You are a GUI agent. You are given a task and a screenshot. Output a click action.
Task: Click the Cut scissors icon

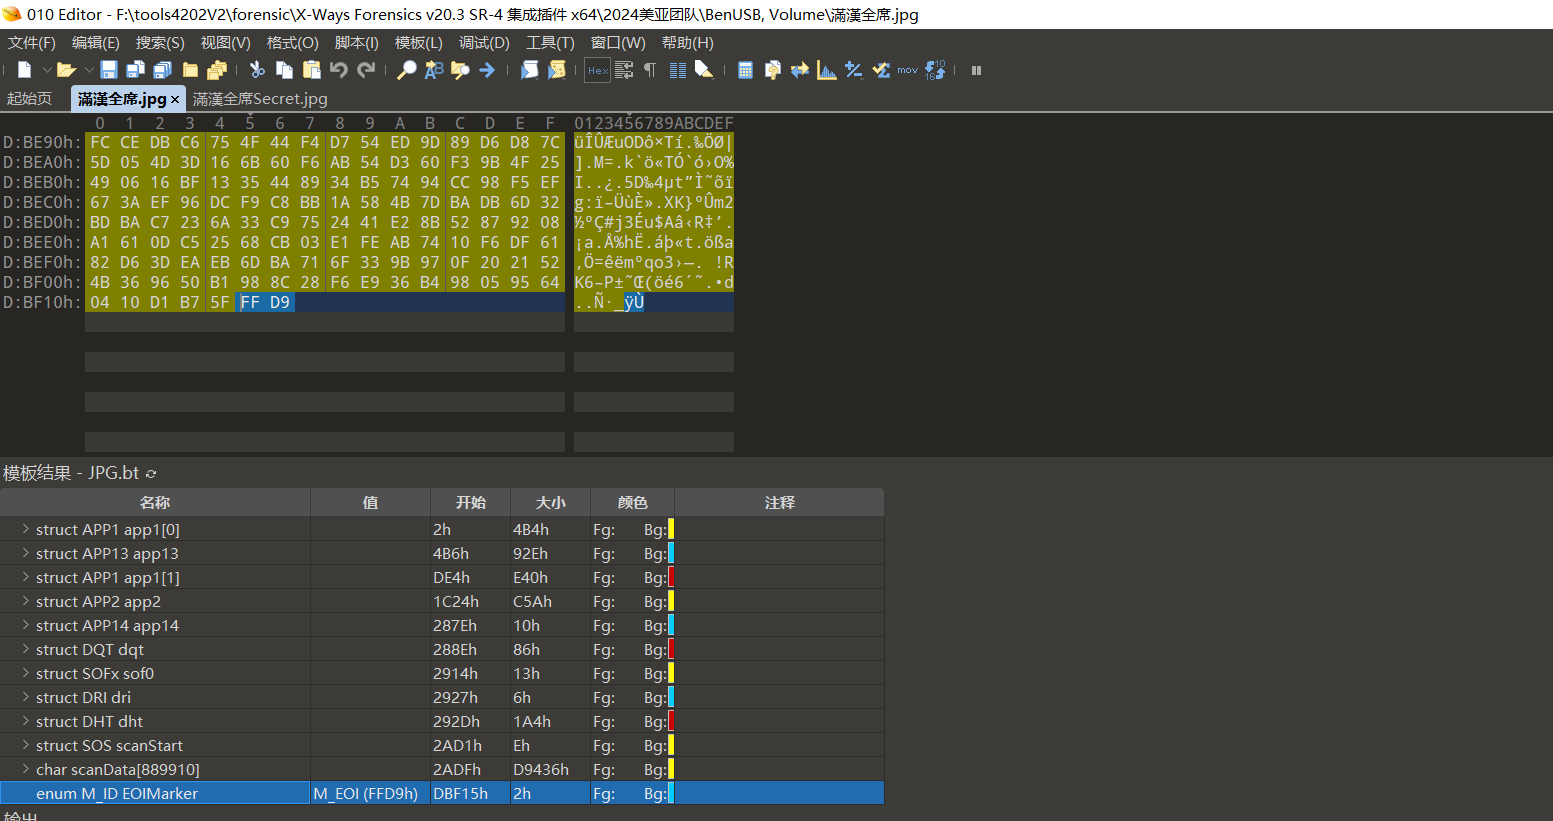[257, 70]
